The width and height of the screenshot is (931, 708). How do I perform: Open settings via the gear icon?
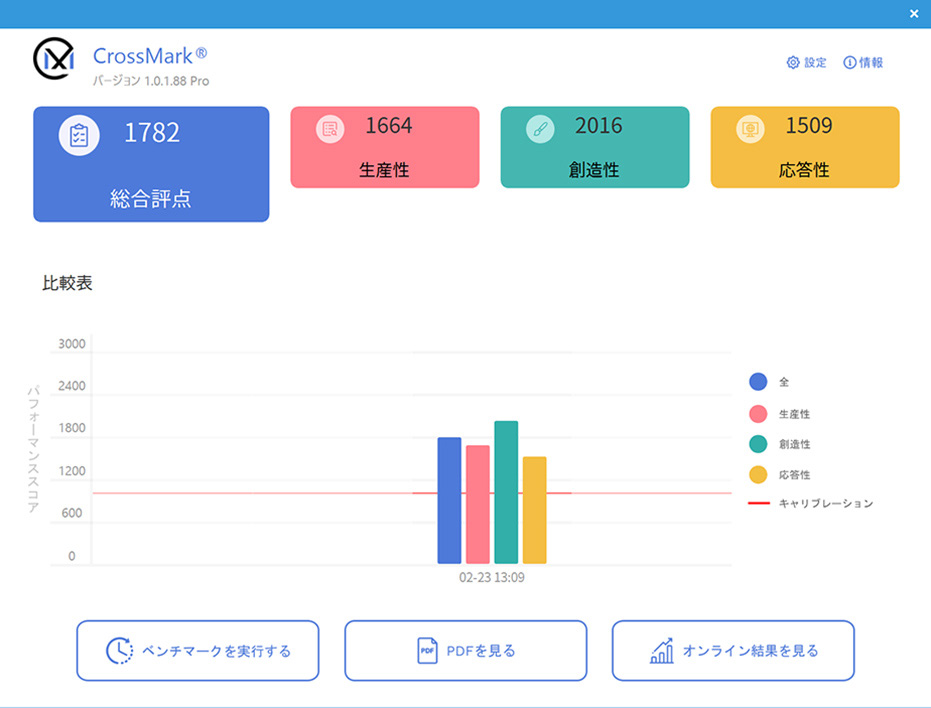click(x=793, y=63)
